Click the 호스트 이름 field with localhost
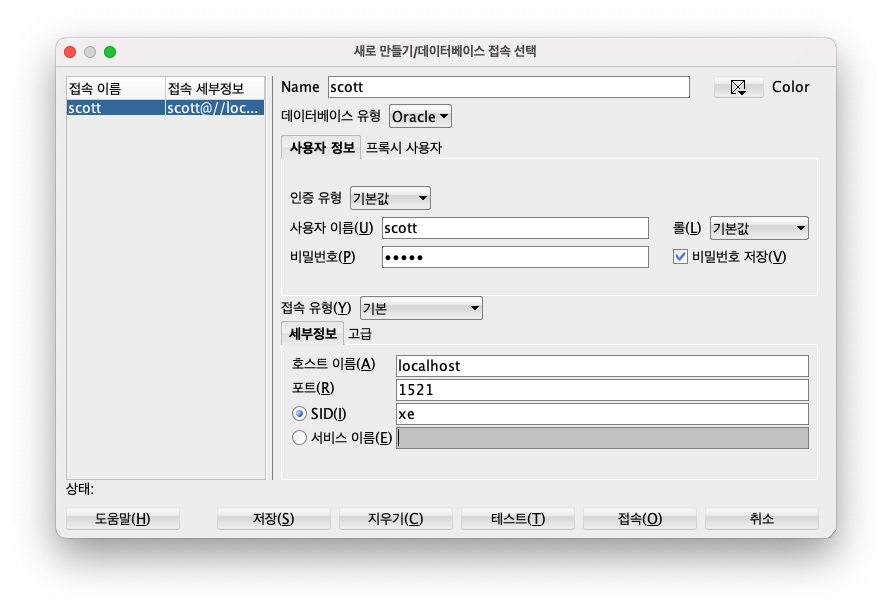 602,366
